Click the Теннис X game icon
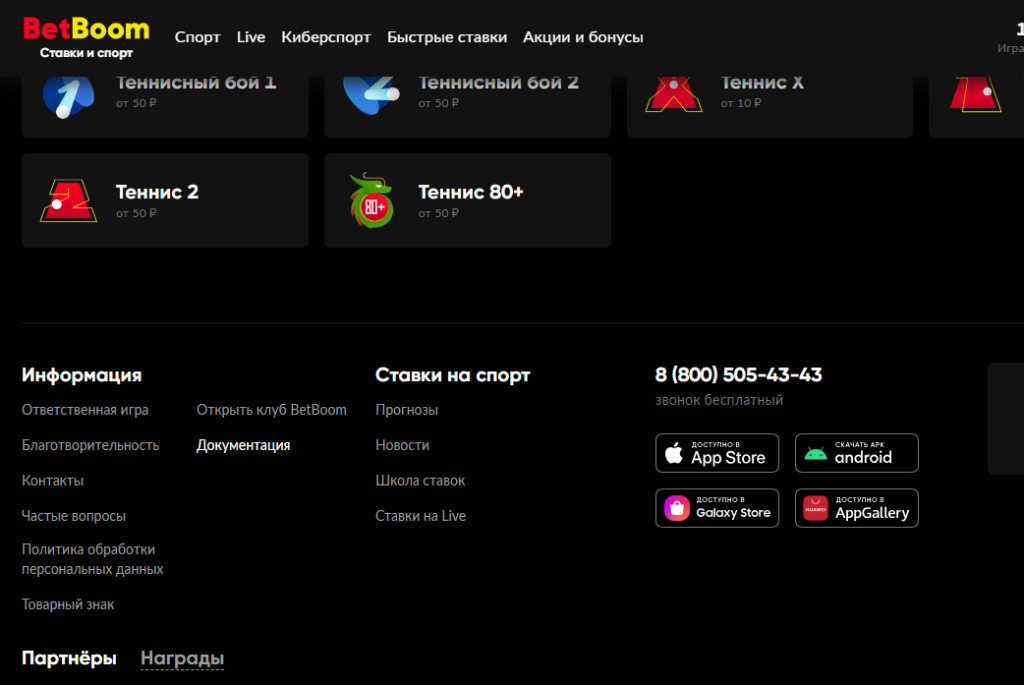This screenshot has width=1024, height=685. click(x=673, y=95)
